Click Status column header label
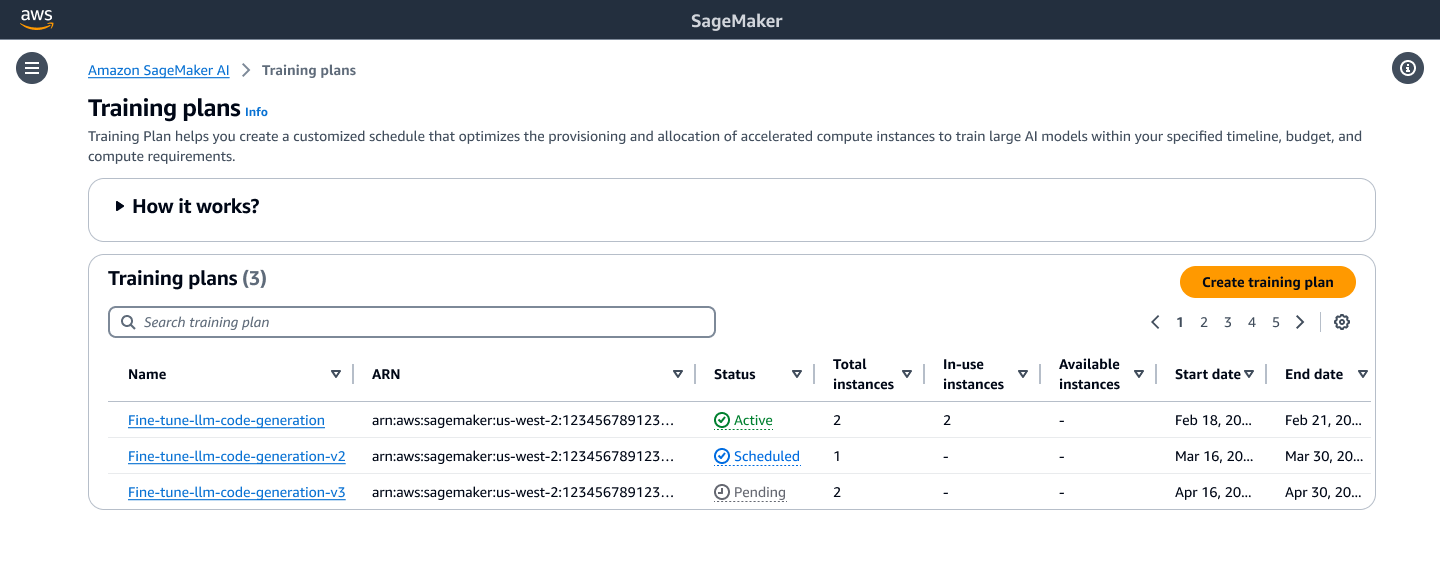The width and height of the screenshot is (1440, 566). click(x=735, y=375)
